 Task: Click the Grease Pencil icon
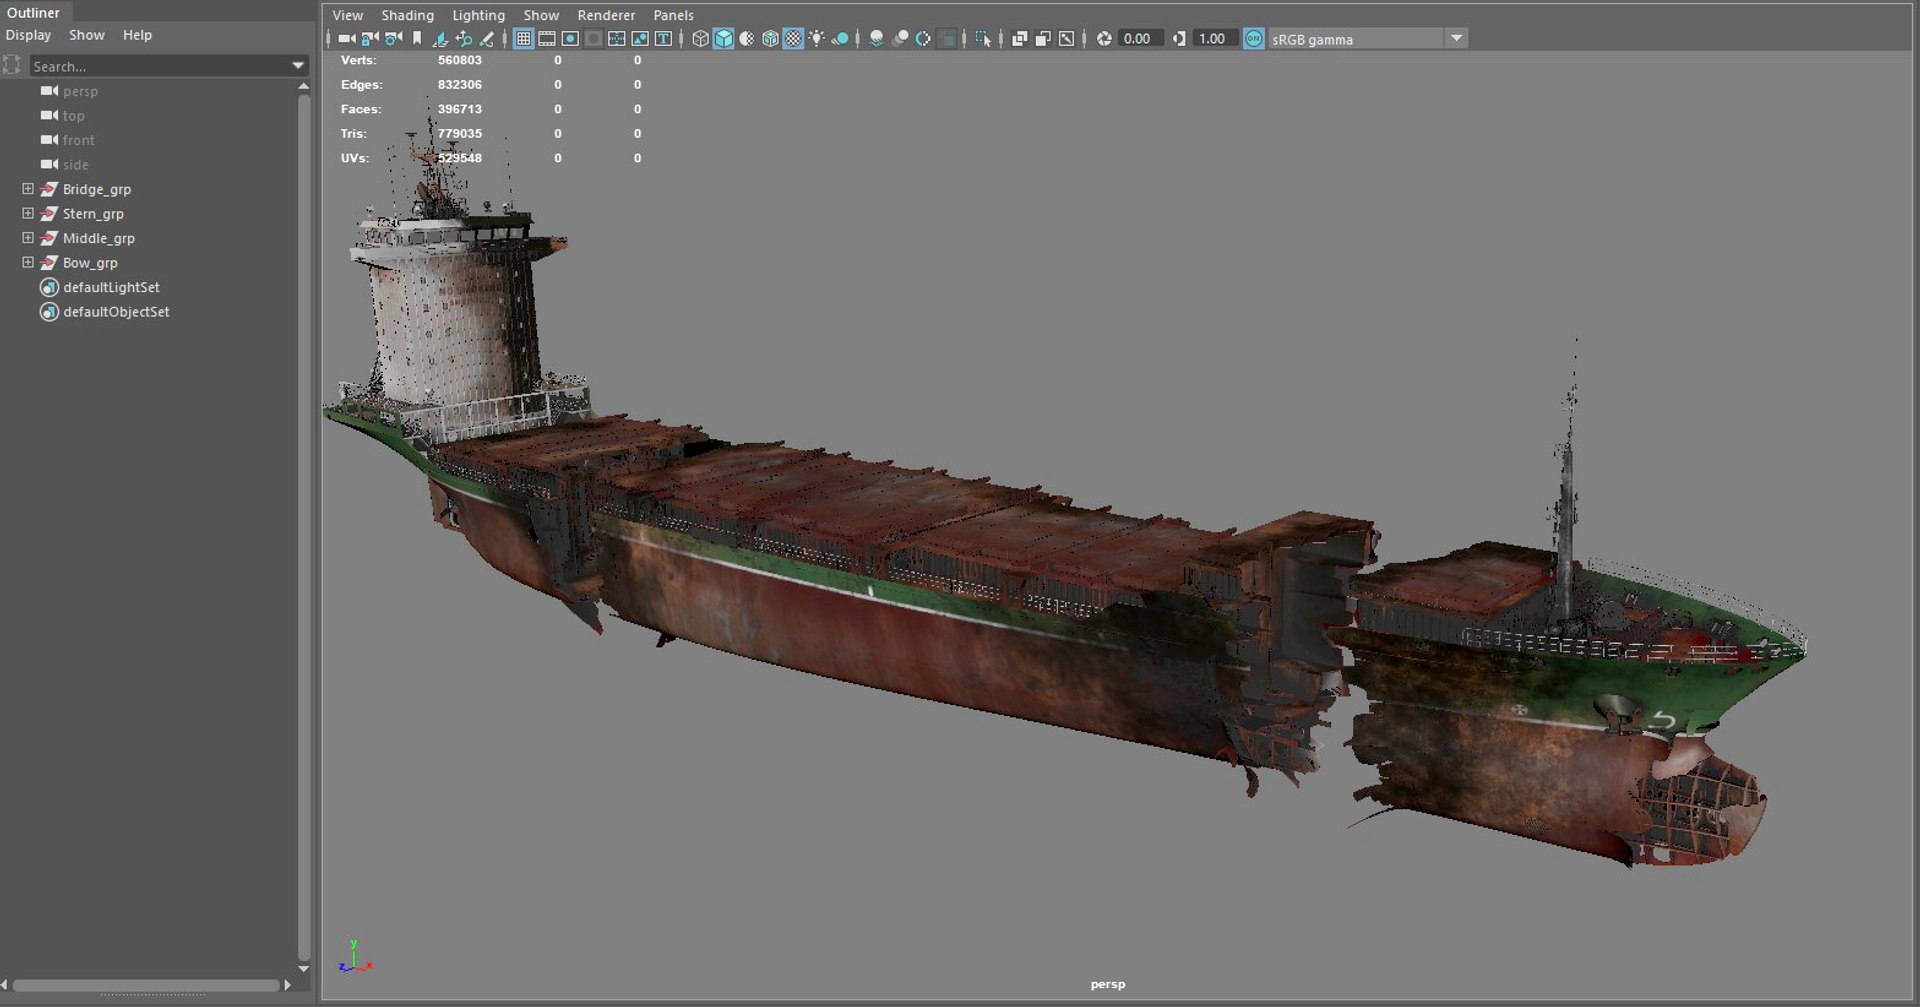click(x=487, y=38)
